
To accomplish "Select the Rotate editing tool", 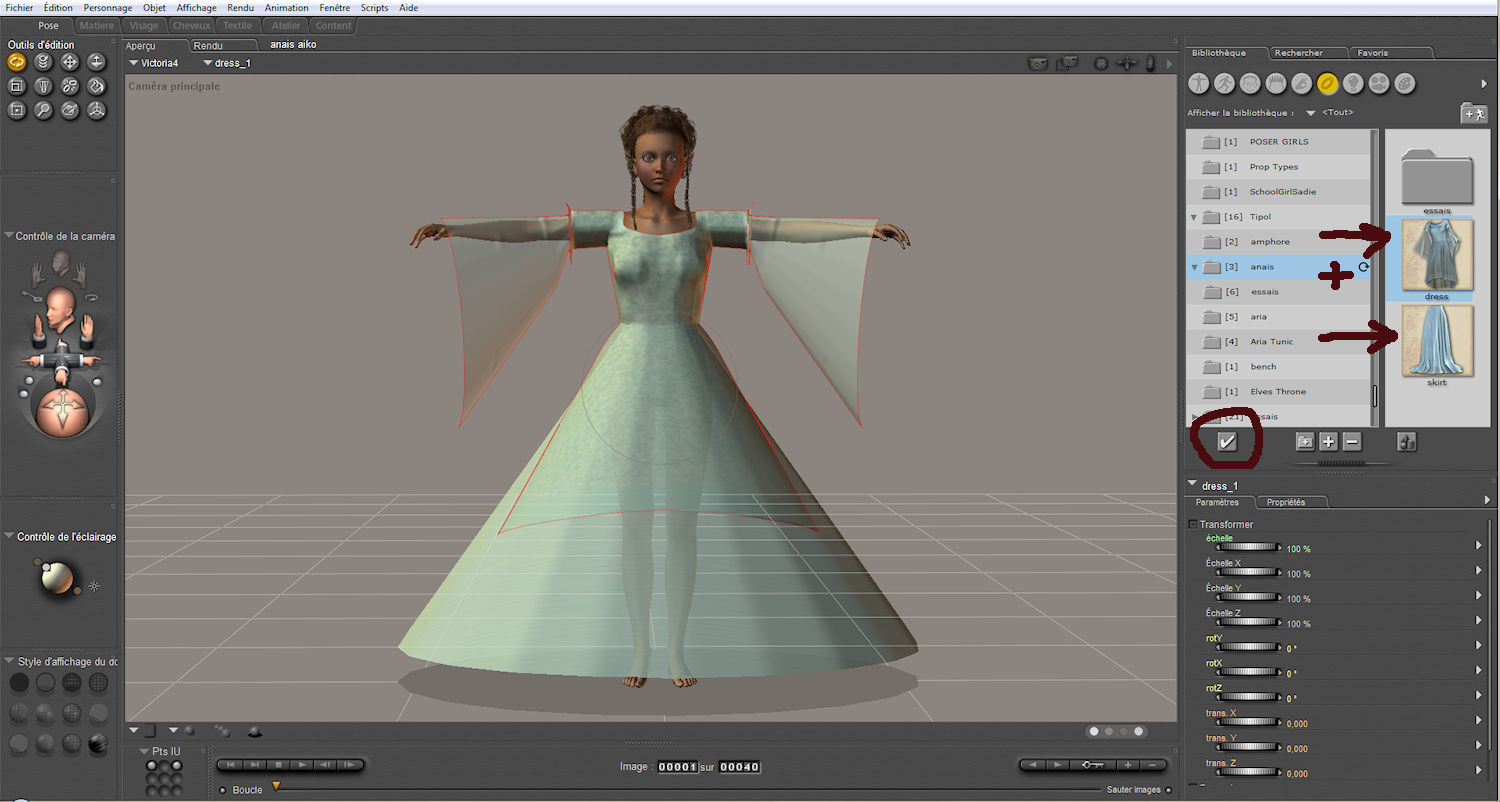I will [17, 62].
